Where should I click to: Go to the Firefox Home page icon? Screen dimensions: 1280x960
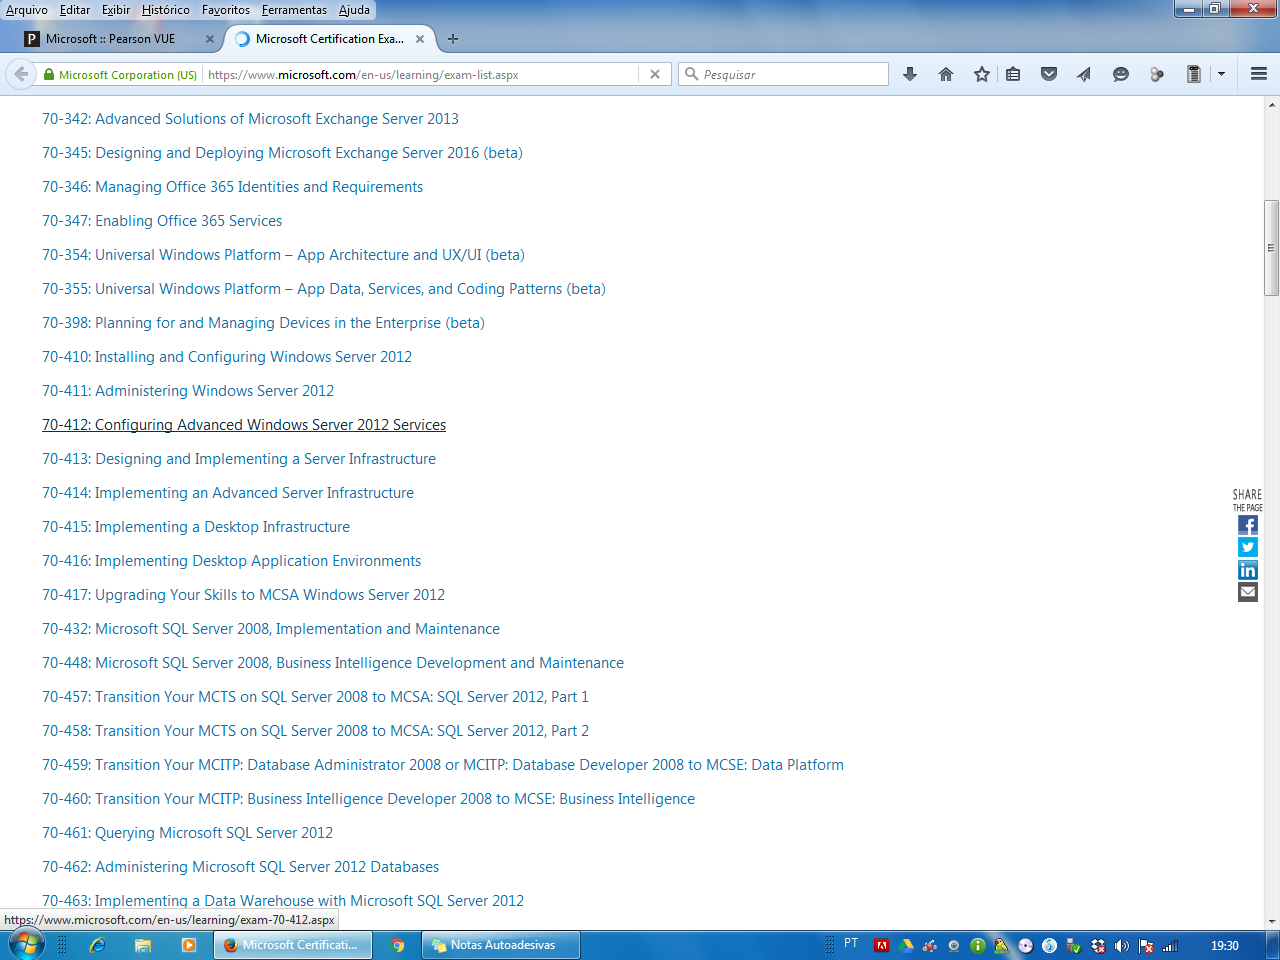click(946, 74)
